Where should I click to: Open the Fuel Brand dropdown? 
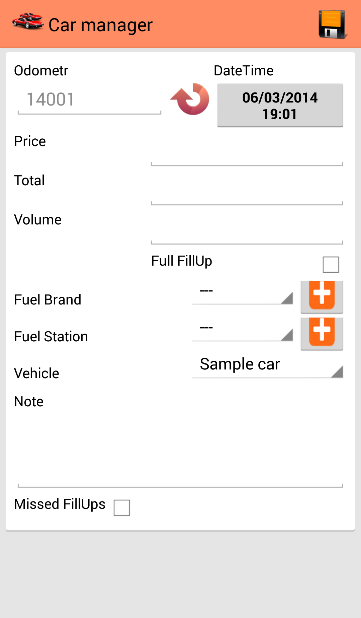242,294
